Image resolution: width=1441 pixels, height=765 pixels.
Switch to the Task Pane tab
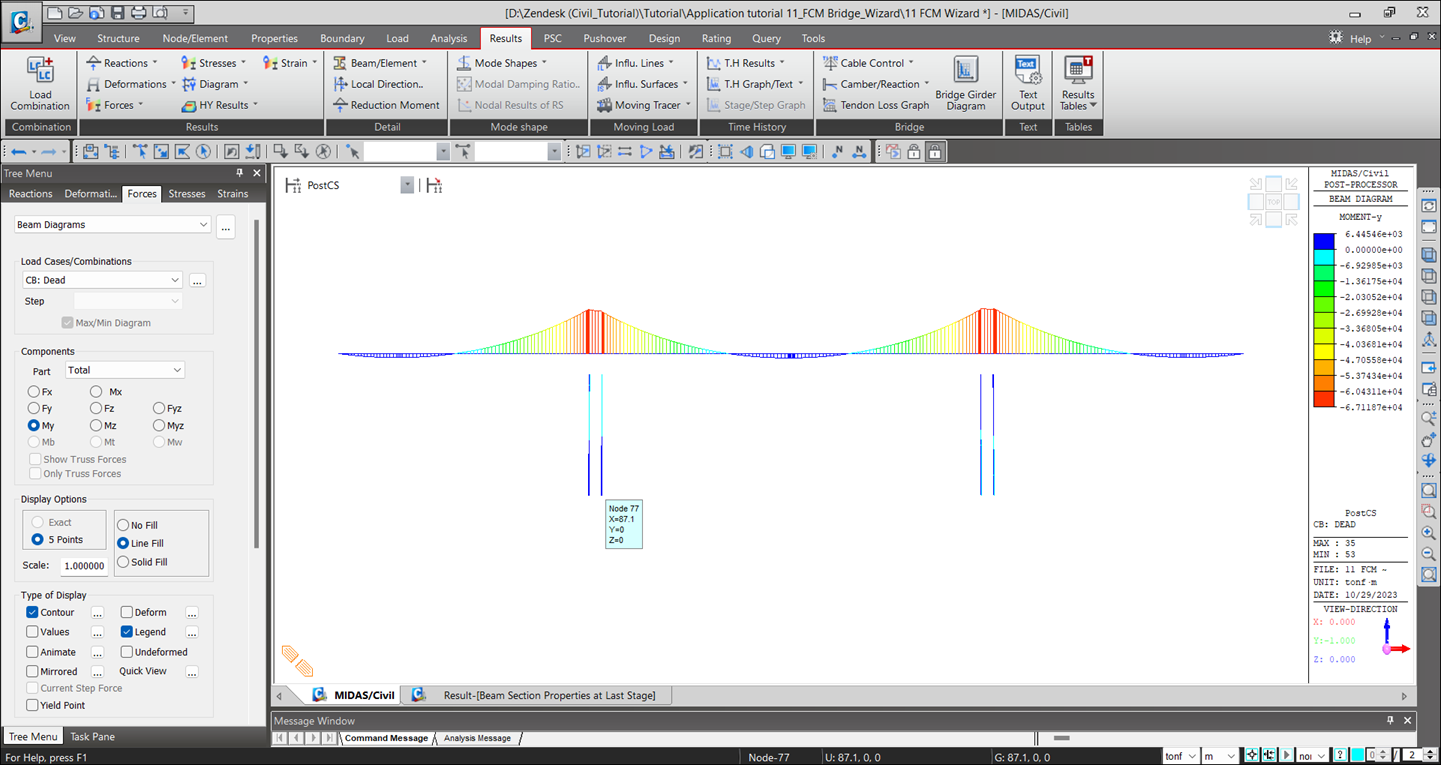(92, 737)
